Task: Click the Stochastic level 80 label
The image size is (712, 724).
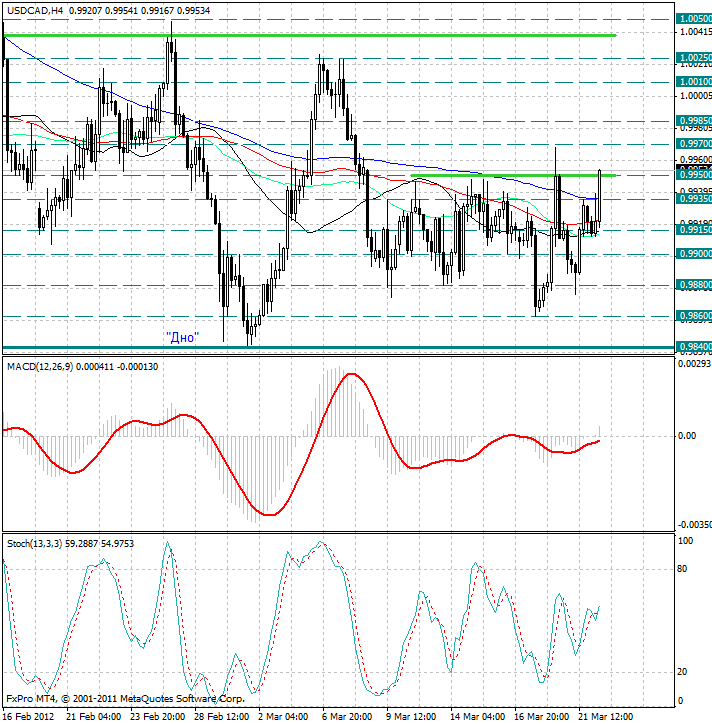Action: point(682,569)
